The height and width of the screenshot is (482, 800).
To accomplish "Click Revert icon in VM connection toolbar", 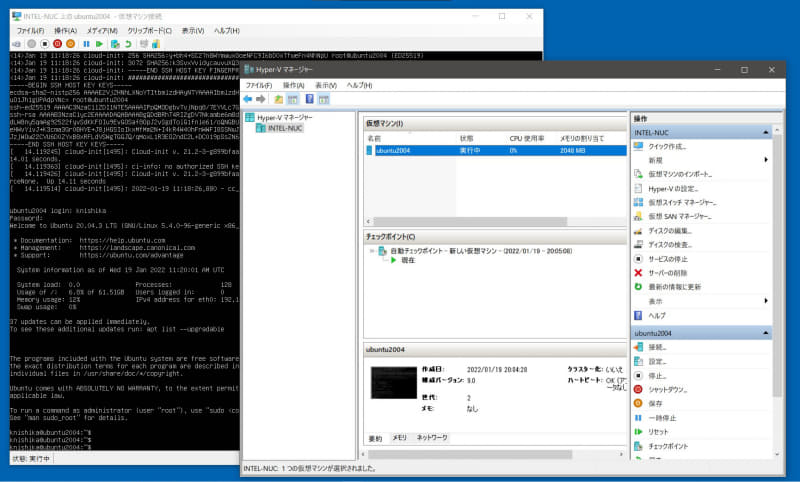I will (x=128, y=44).
